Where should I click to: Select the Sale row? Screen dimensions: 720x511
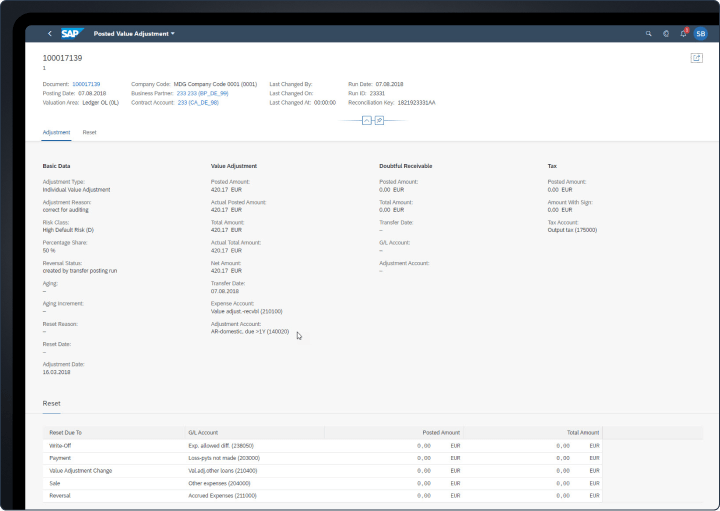(x=322, y=483)
